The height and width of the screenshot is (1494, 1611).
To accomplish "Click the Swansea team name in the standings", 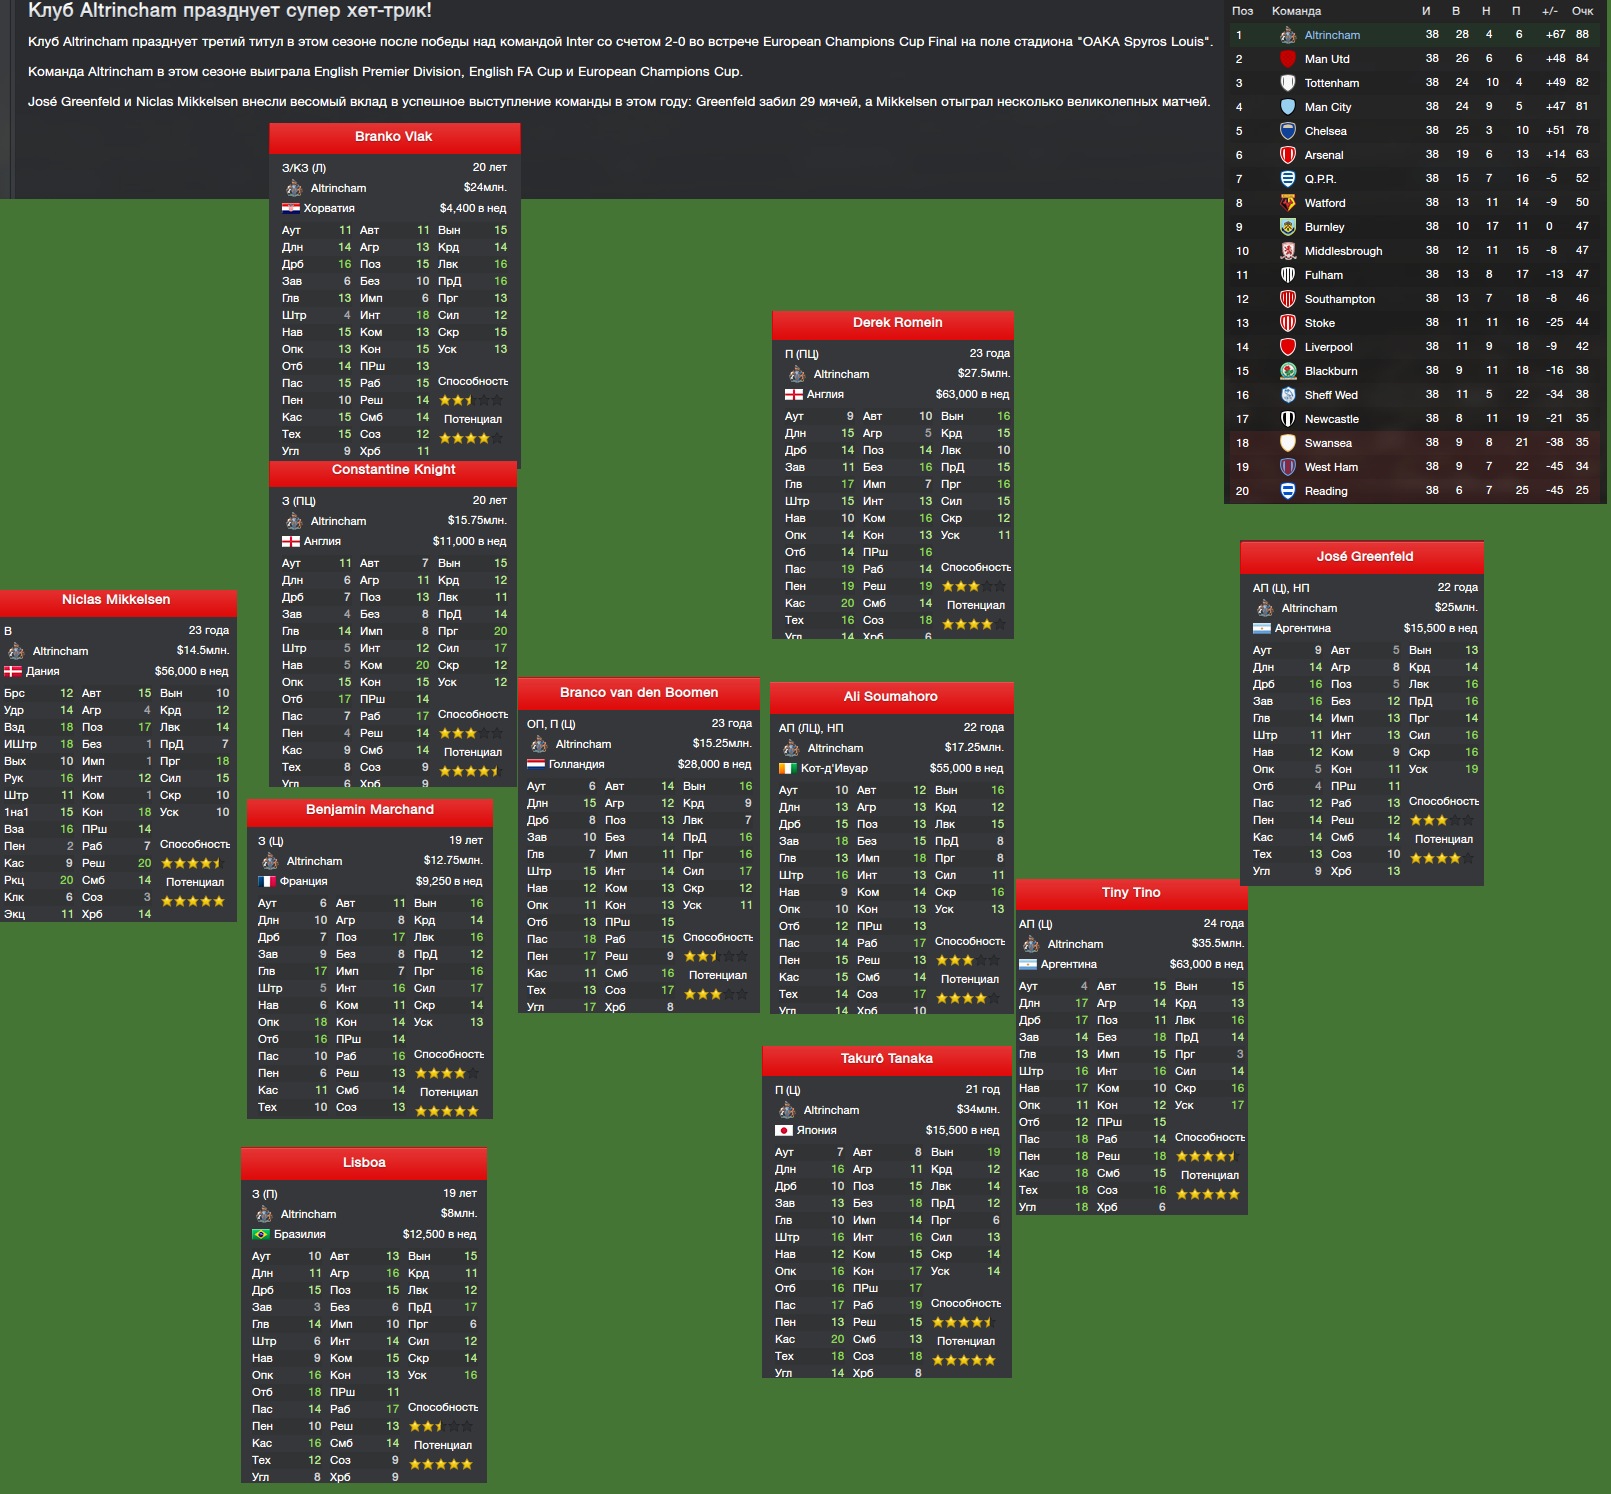I will click(1328, 443).
